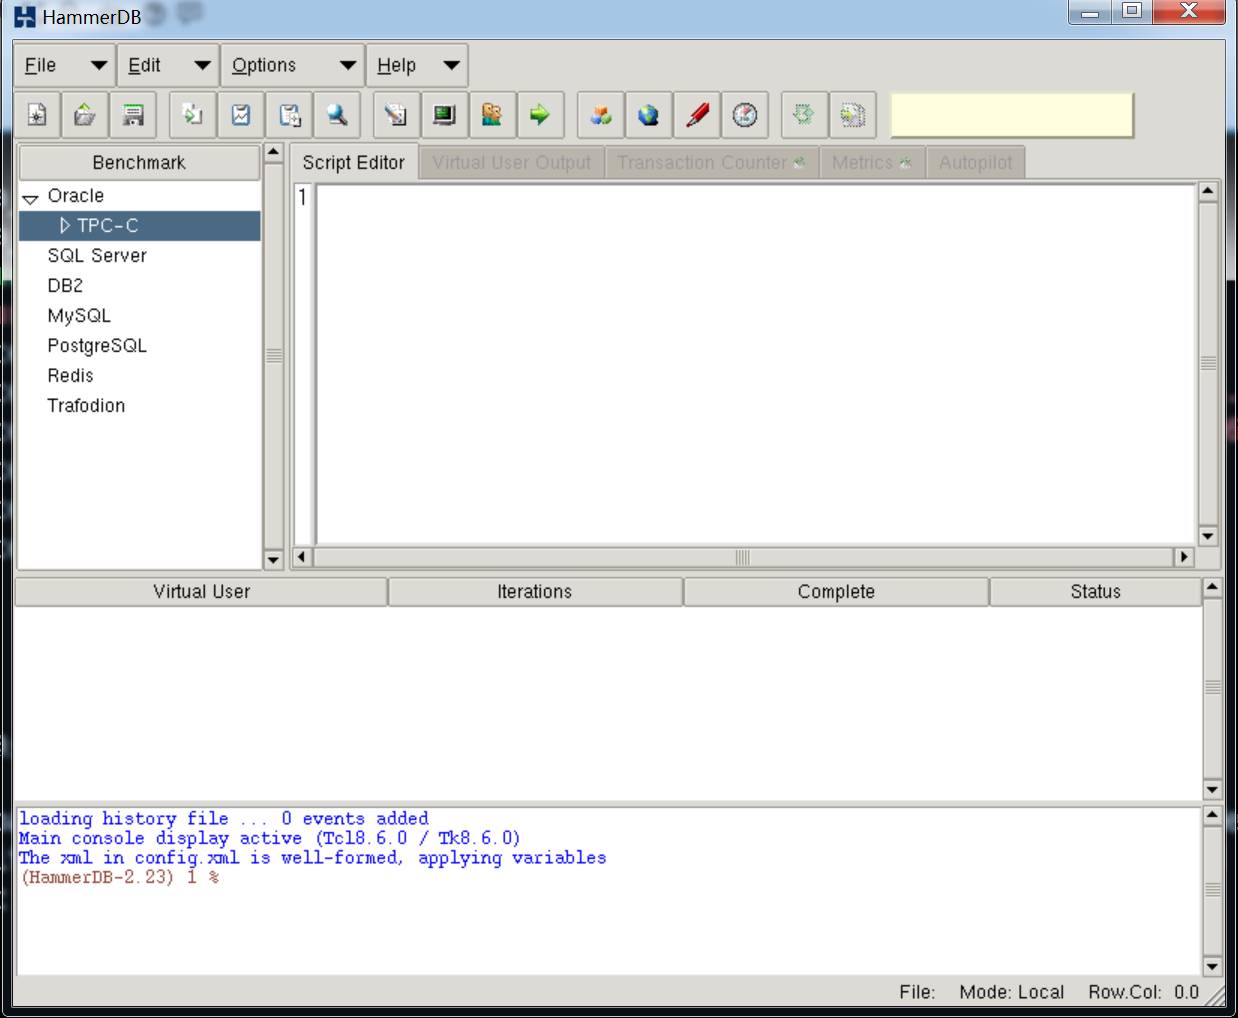Click the Benchmark panel header button
Image resolution: width=1238 pixels, height=1018 pixels.
(139, 163)
